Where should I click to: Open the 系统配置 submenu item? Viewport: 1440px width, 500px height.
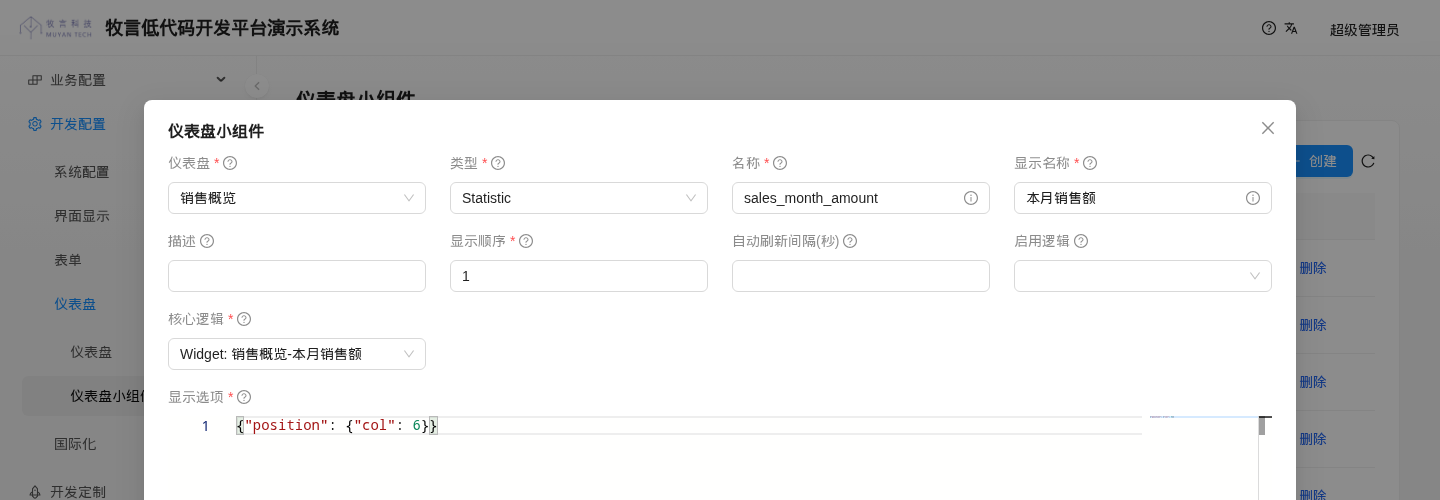[82, 172]
